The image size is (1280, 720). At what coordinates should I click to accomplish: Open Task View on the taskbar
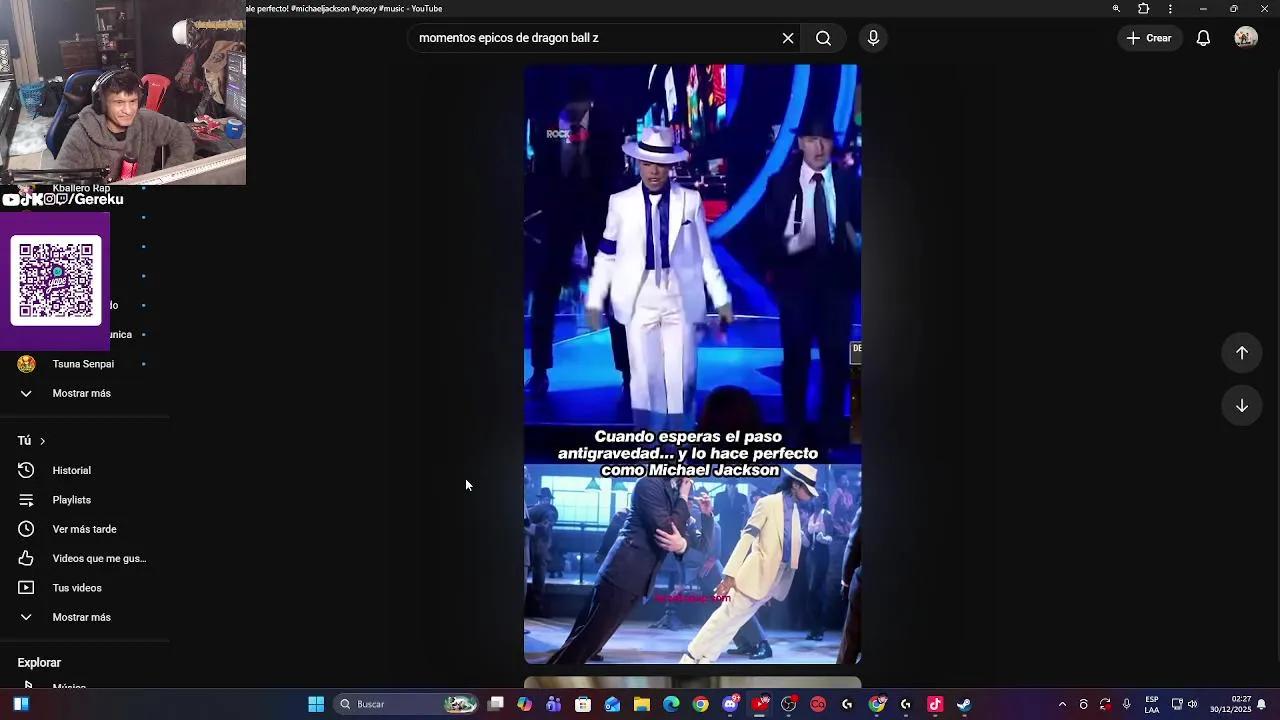495,704
